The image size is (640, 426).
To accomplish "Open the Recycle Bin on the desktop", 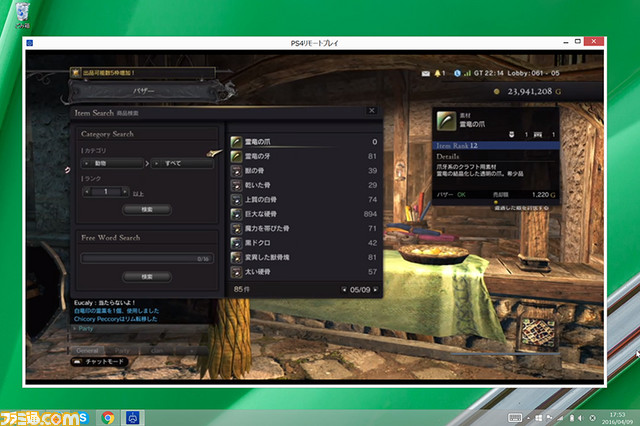I will tap(23, 15).
